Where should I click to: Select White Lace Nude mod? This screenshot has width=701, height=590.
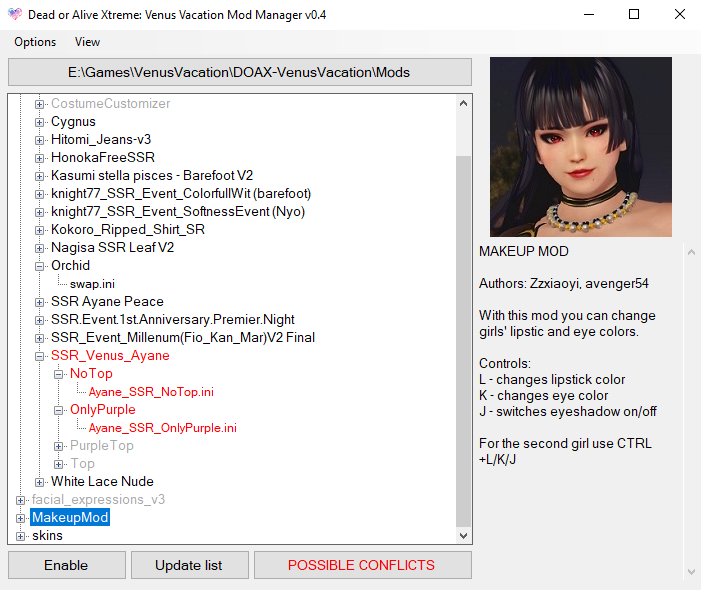(x=102, y=481)
